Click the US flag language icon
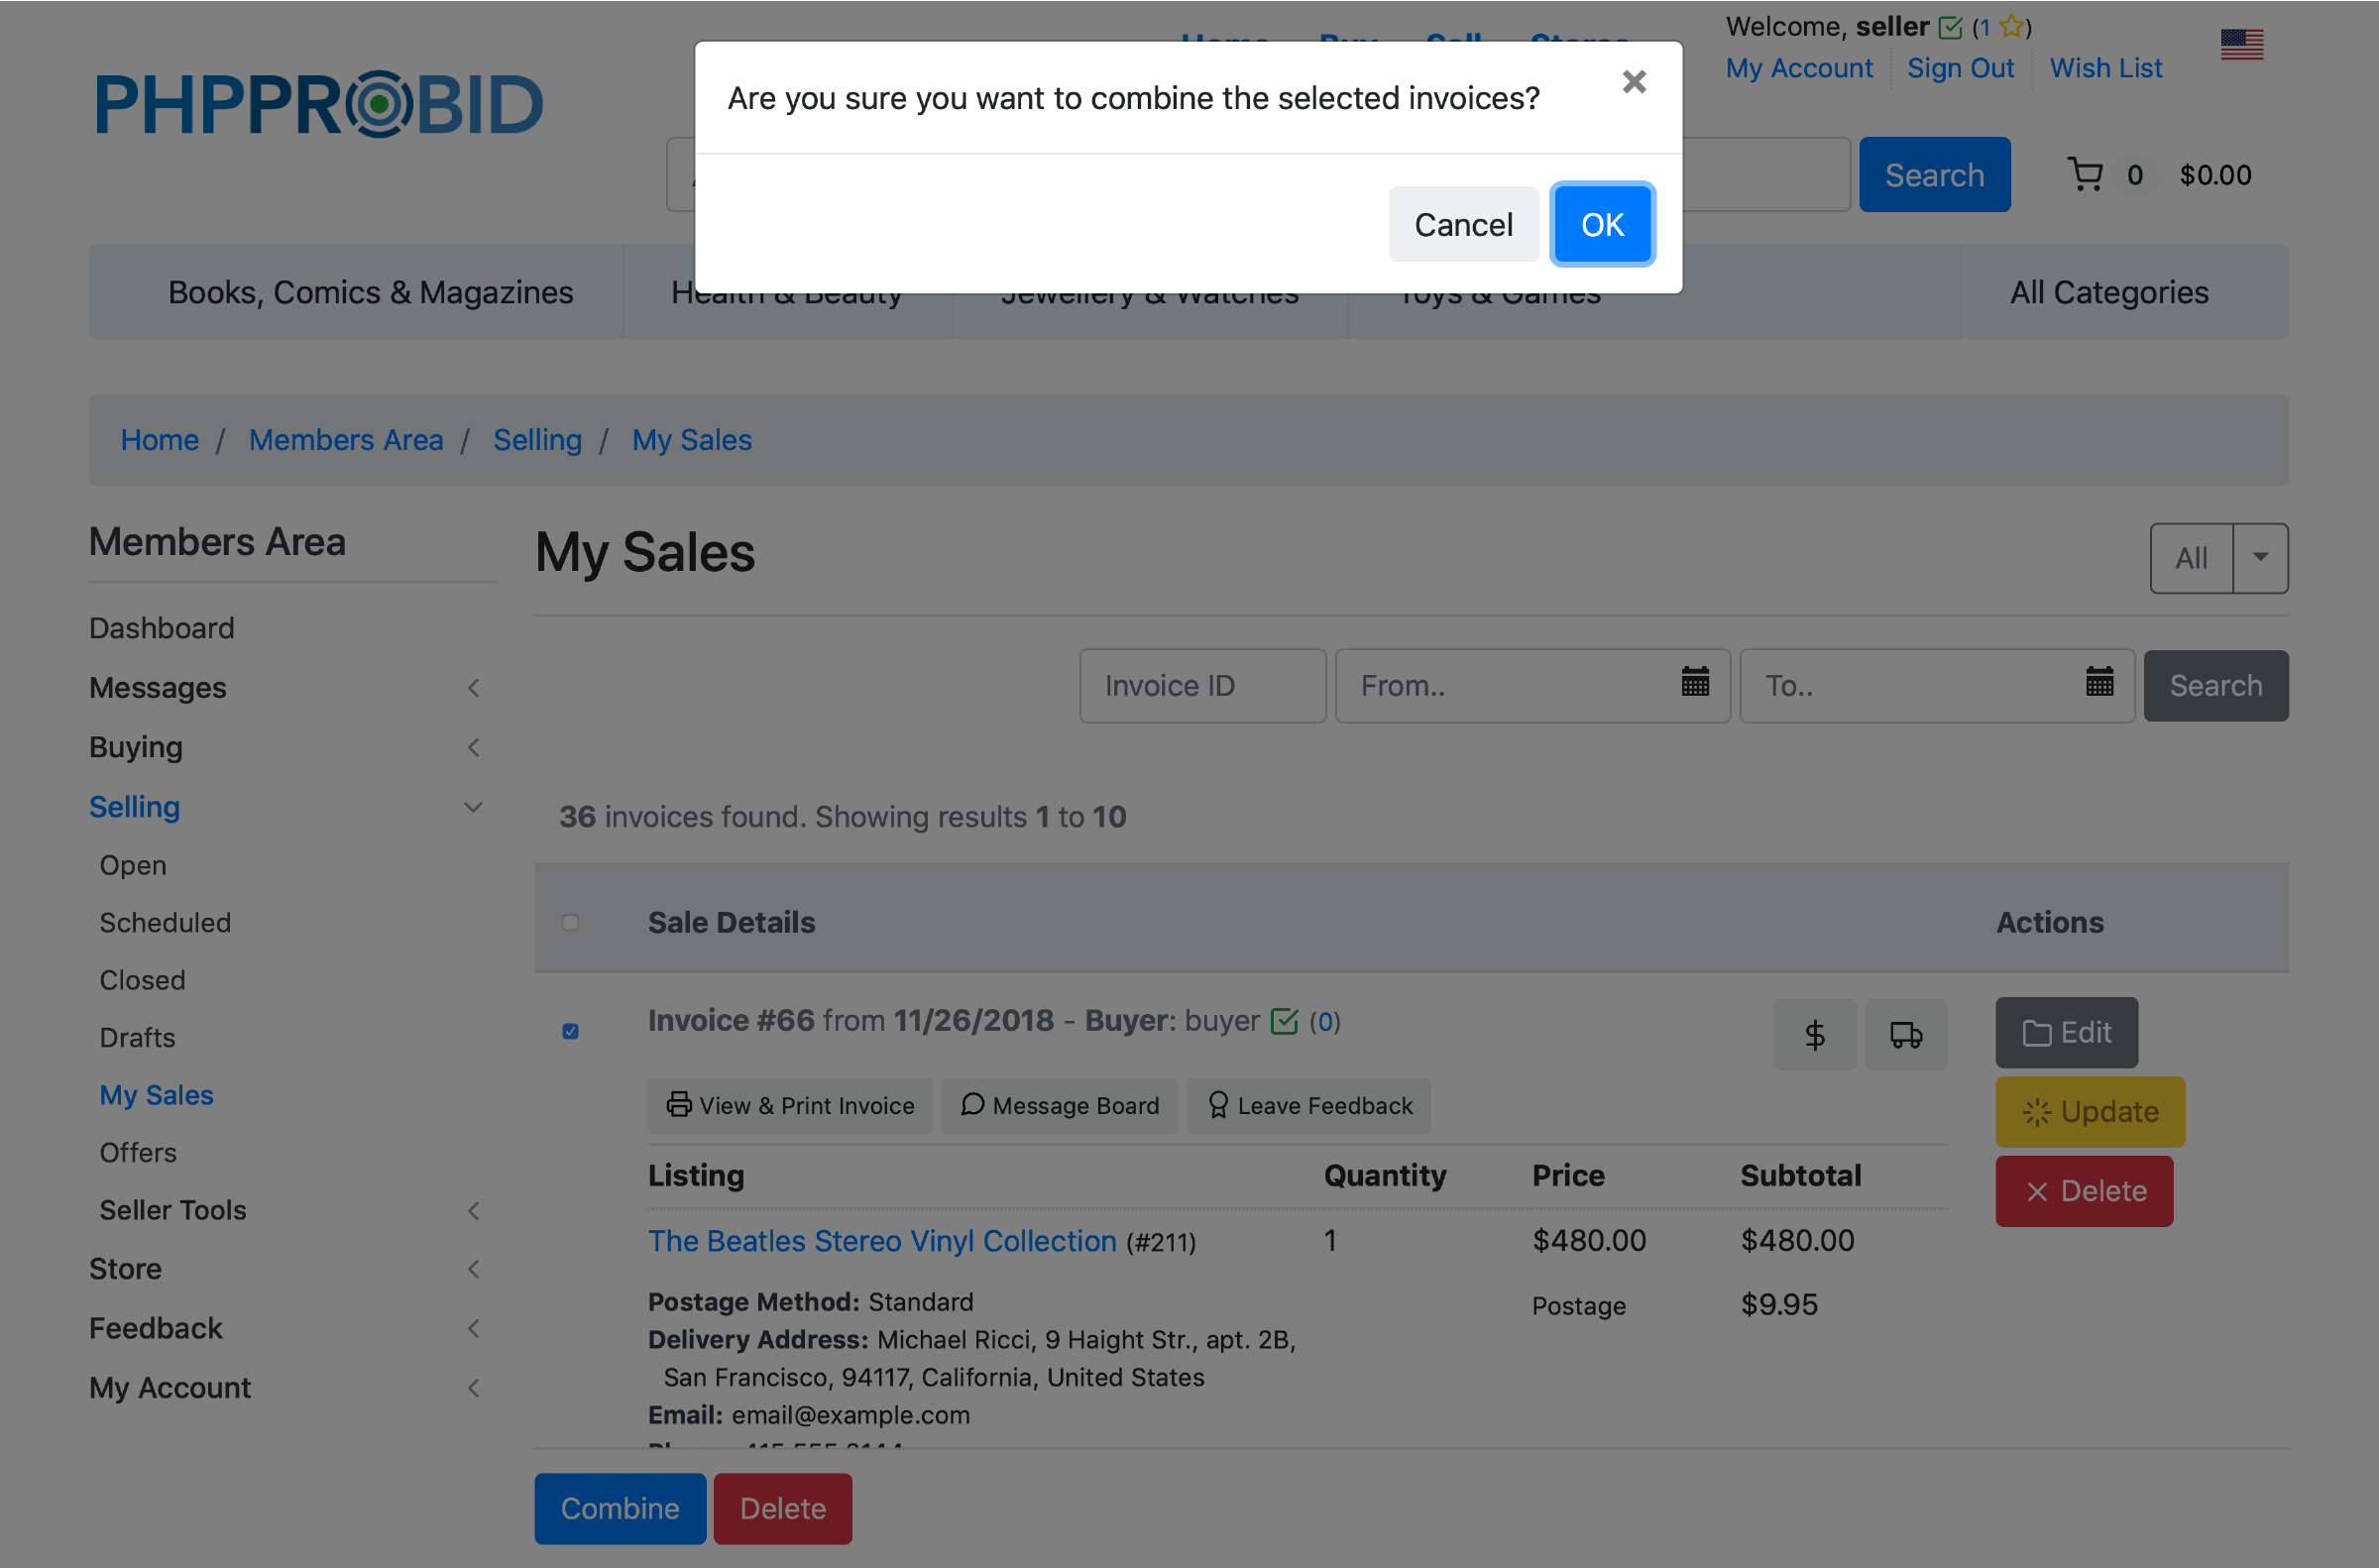Screen dimensions: 2379x1568 point(2241,45)
